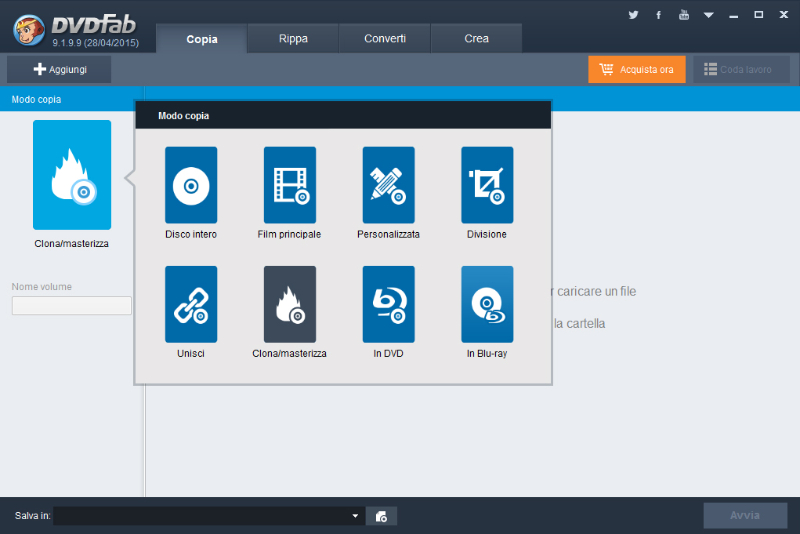Viewport: 800px width, 534px height.
Task: Select the In Blu-ray mode icon
Action: click(487, 304)
